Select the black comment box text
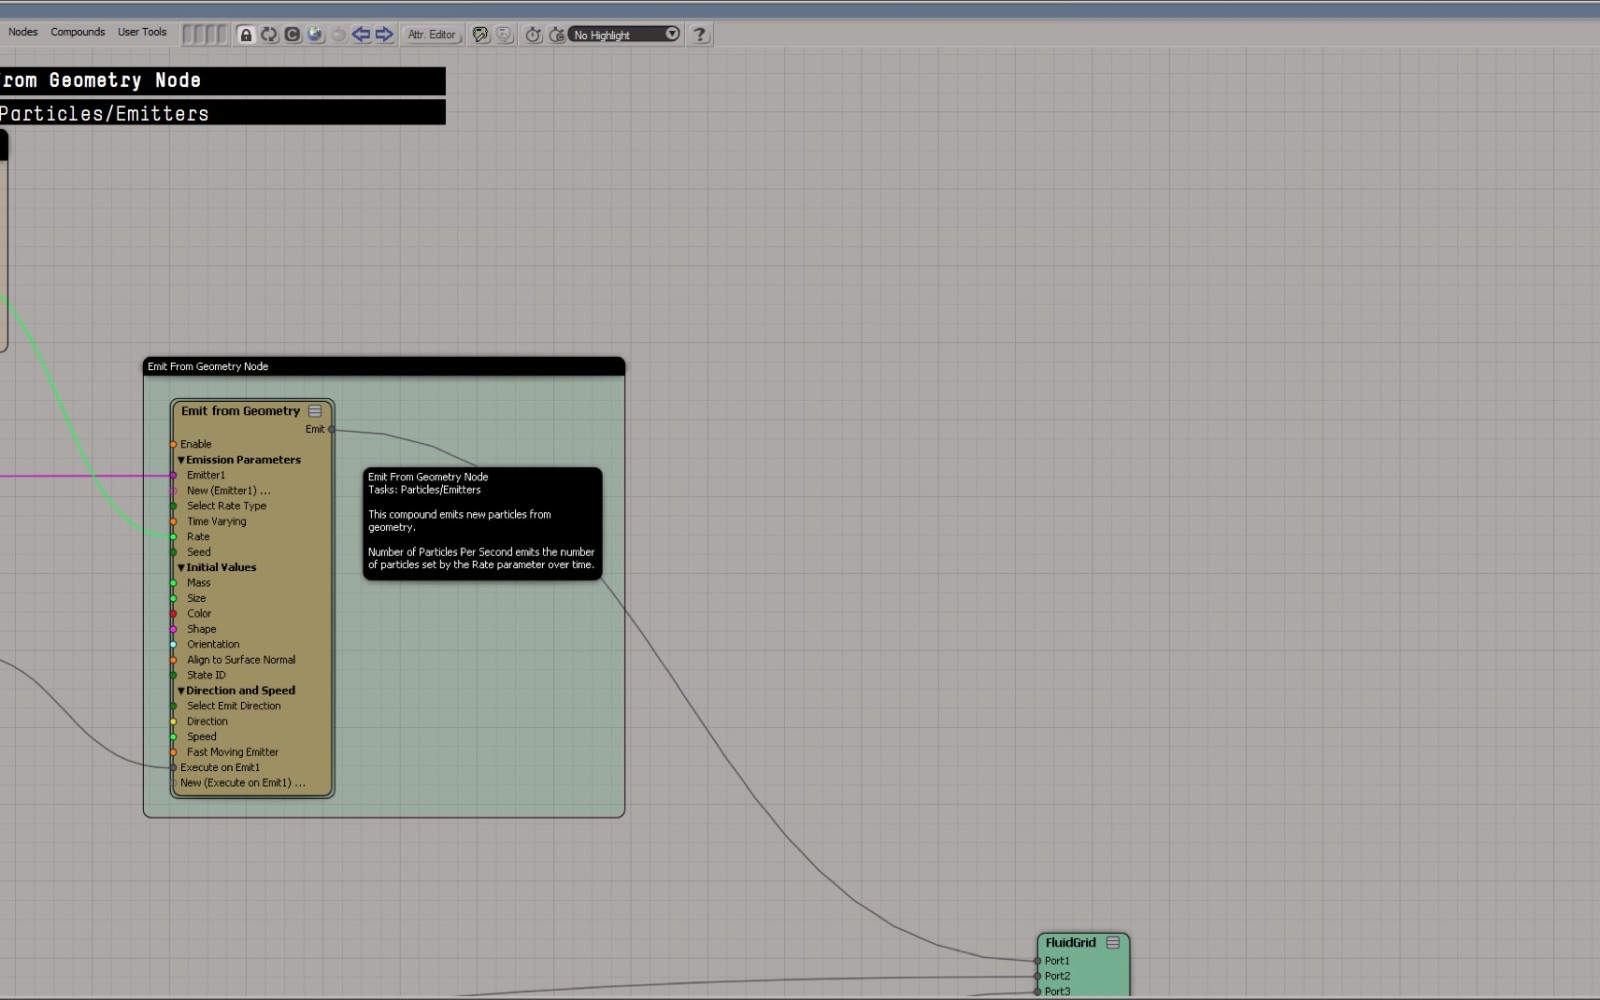Screen dimensions: 1600x1000 pos(482,521)
